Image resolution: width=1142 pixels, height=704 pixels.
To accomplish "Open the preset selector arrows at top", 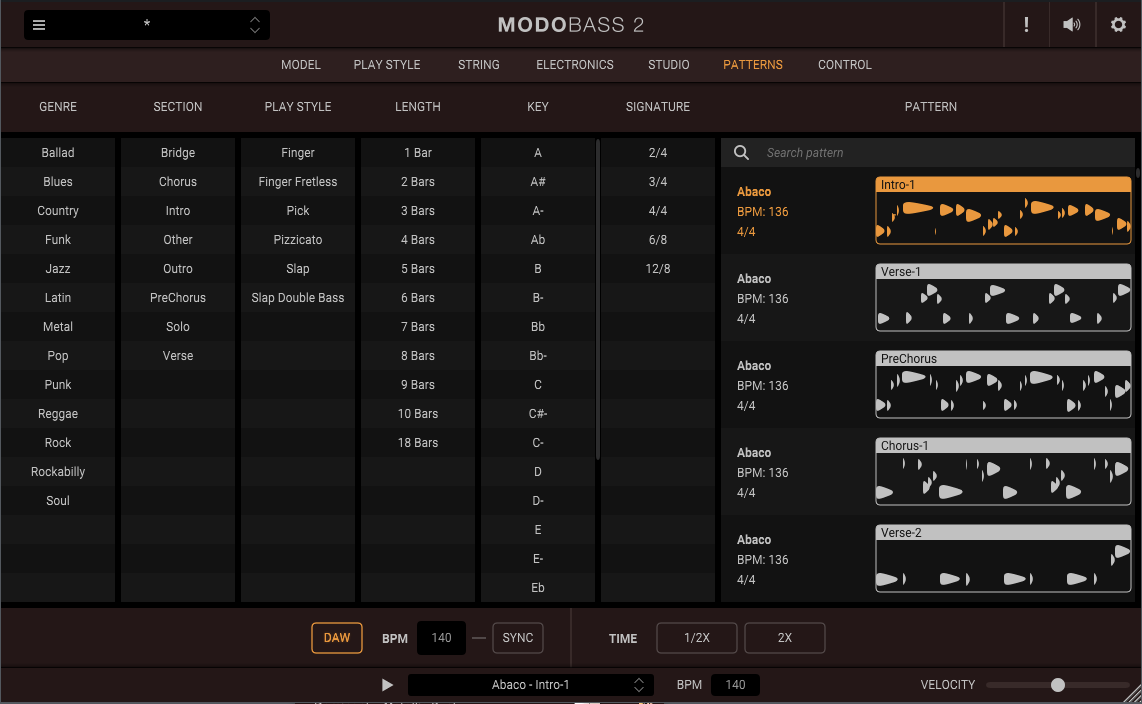I will (x=255, y=25).
